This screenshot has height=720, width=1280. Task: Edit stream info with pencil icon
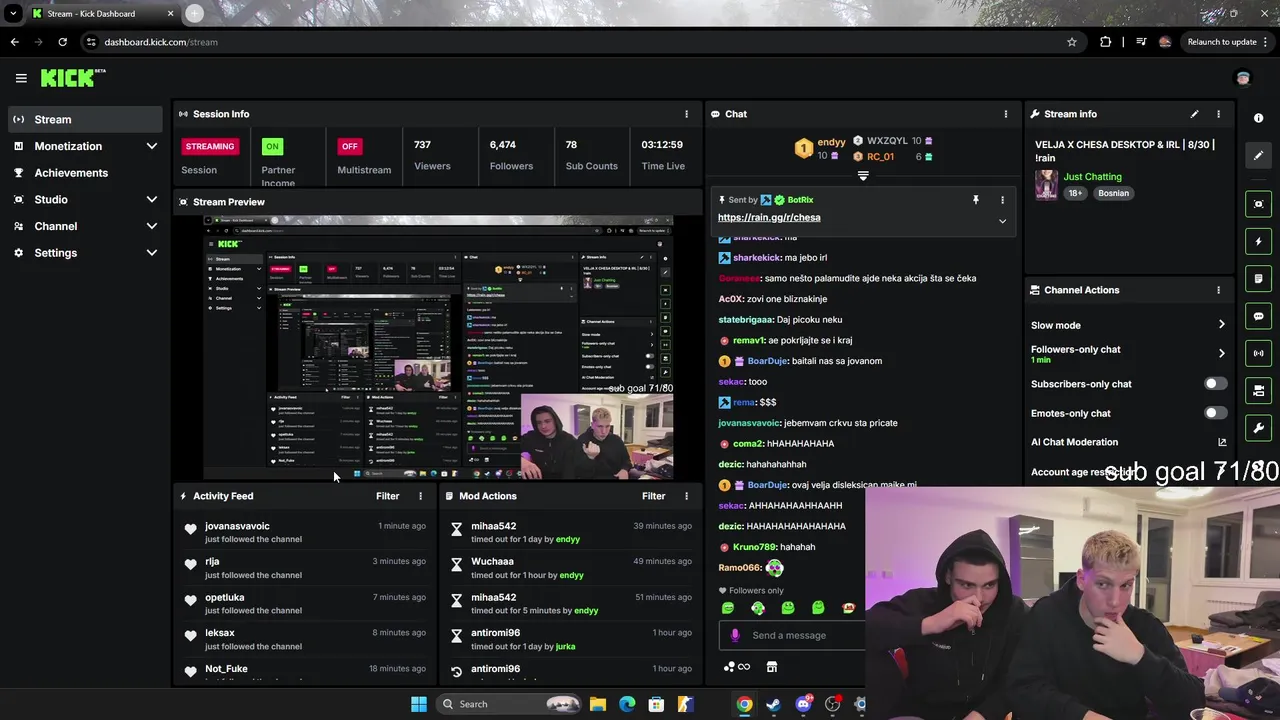point(1194,114)
